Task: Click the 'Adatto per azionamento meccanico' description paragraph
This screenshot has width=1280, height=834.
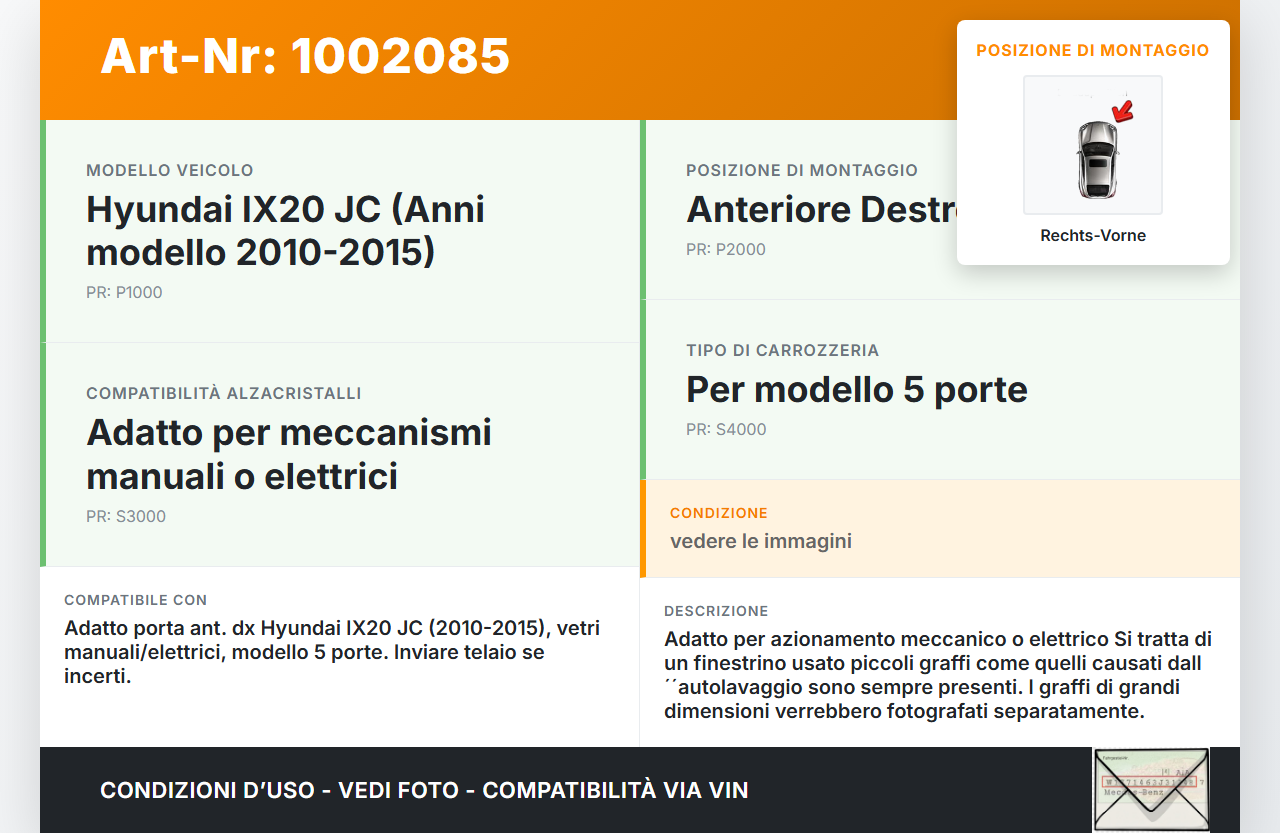Action: 938,675
